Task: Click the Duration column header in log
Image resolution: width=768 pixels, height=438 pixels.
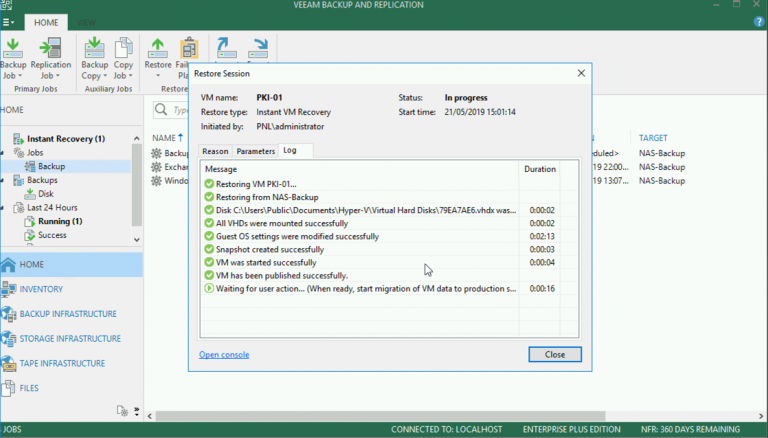Action: (x=540, y=169)
